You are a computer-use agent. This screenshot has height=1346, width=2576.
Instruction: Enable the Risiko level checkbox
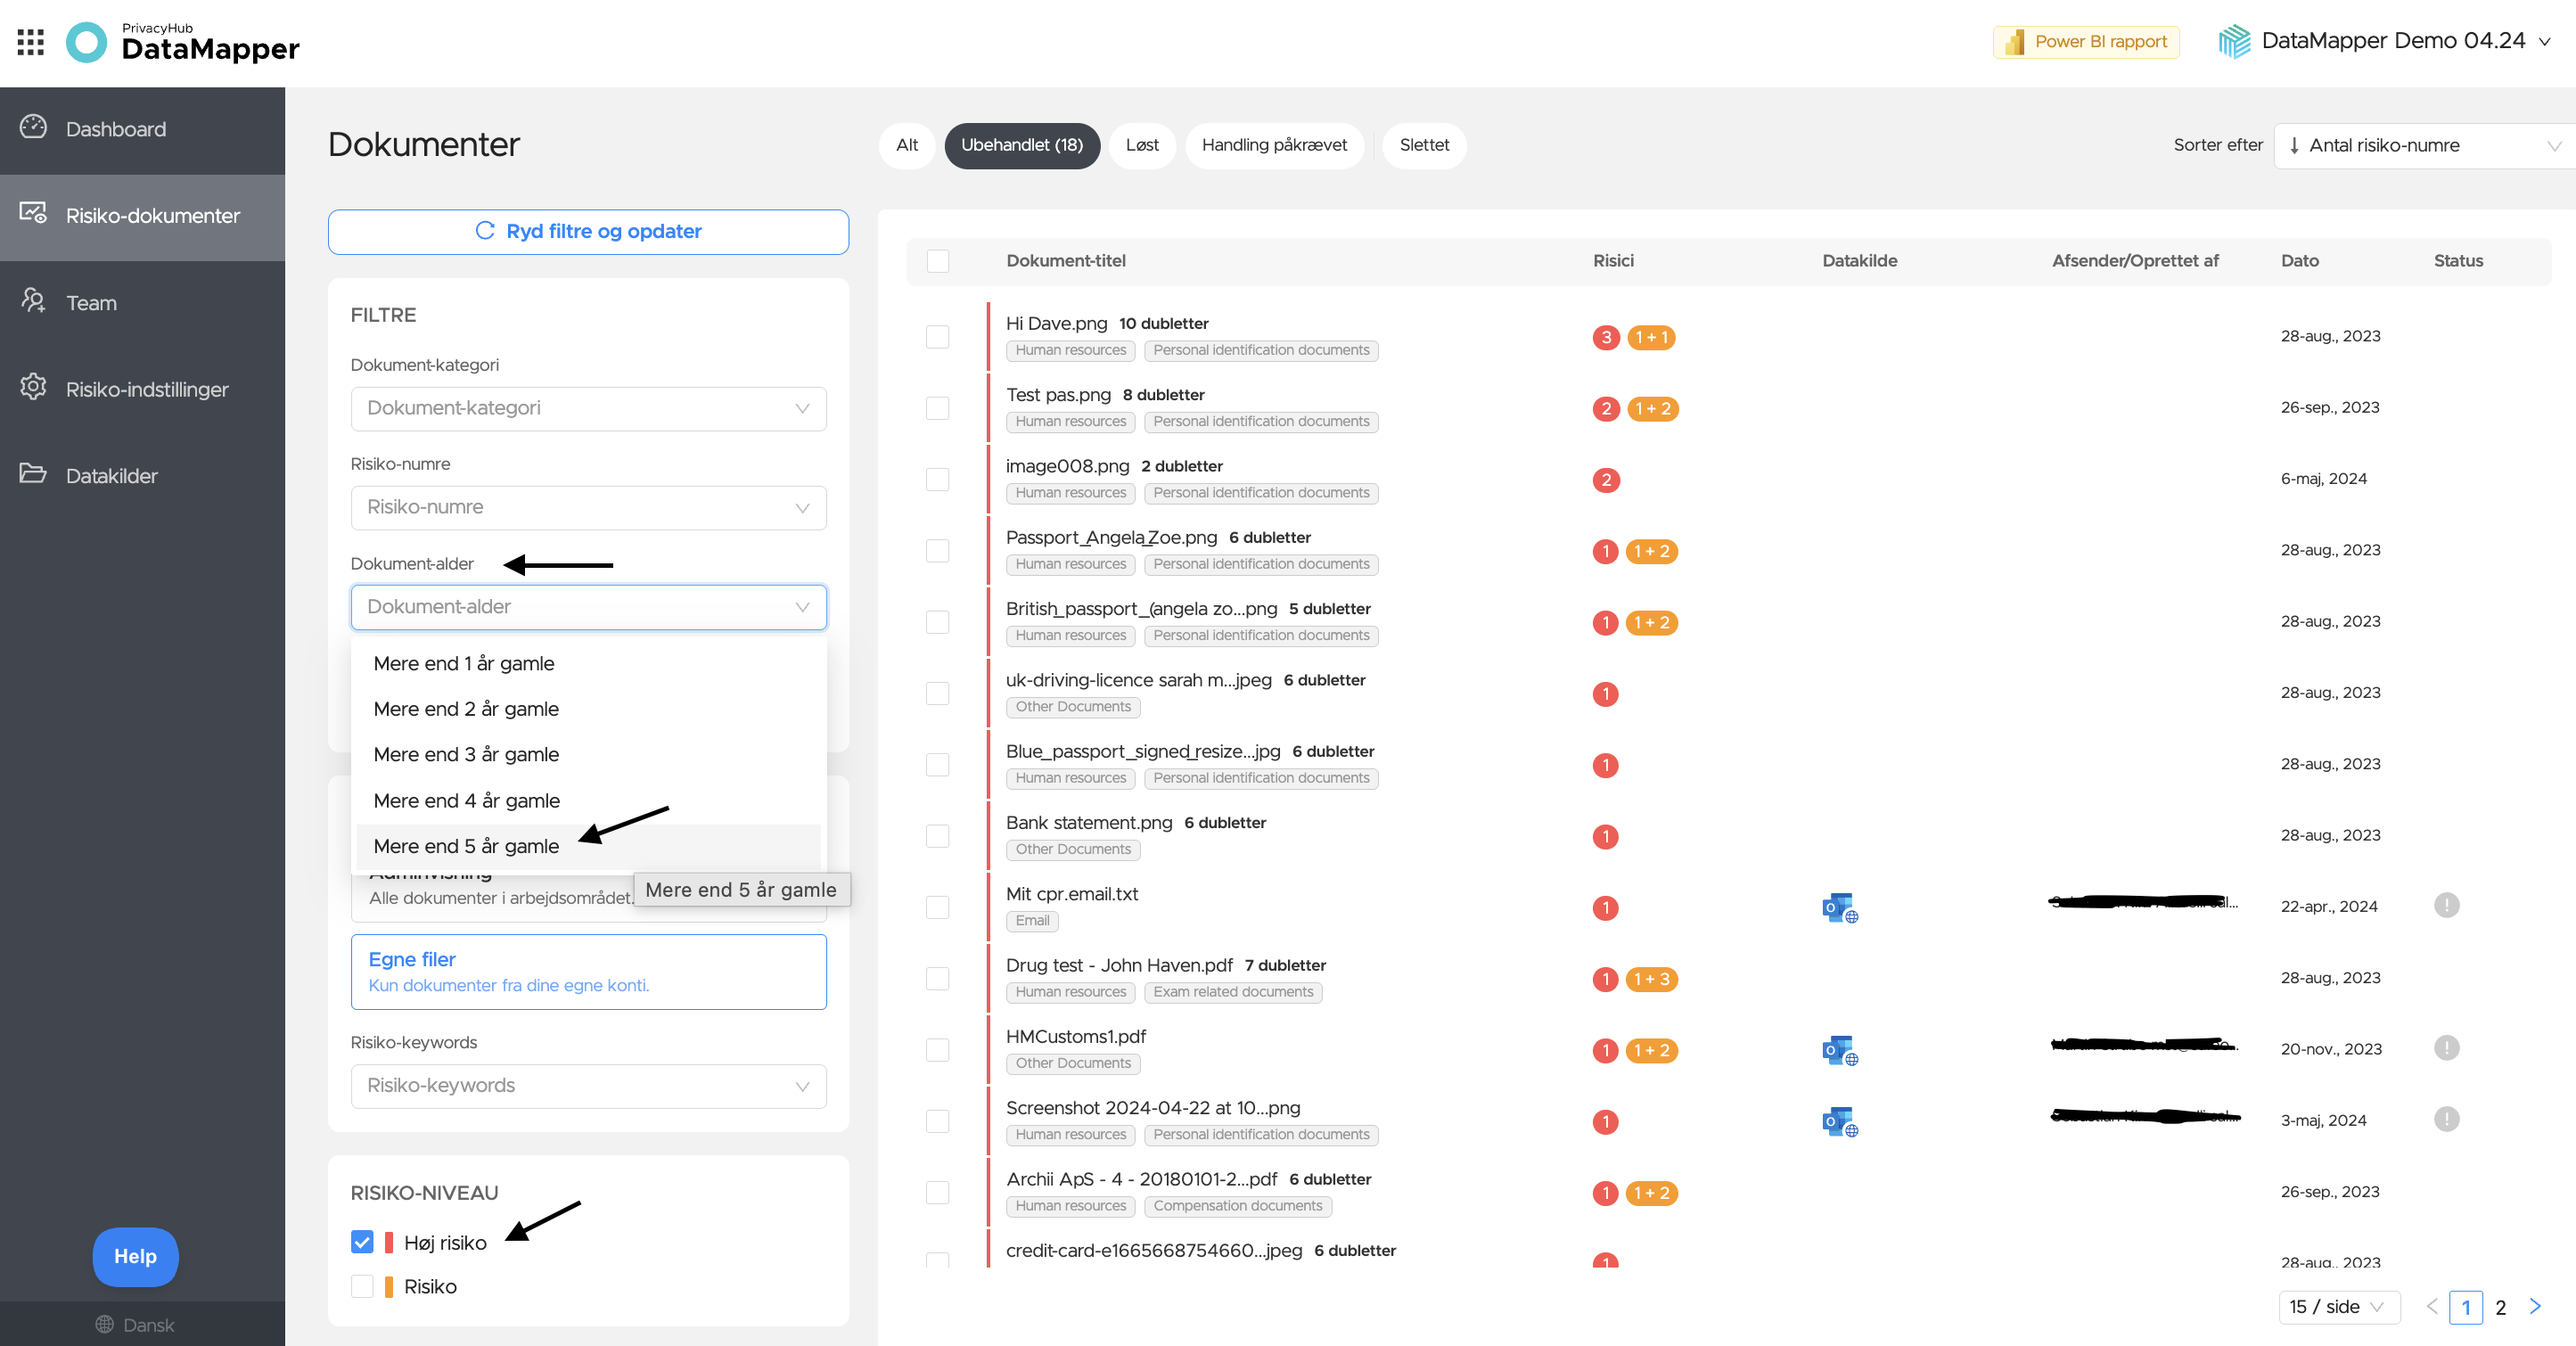coord(362,1286)
